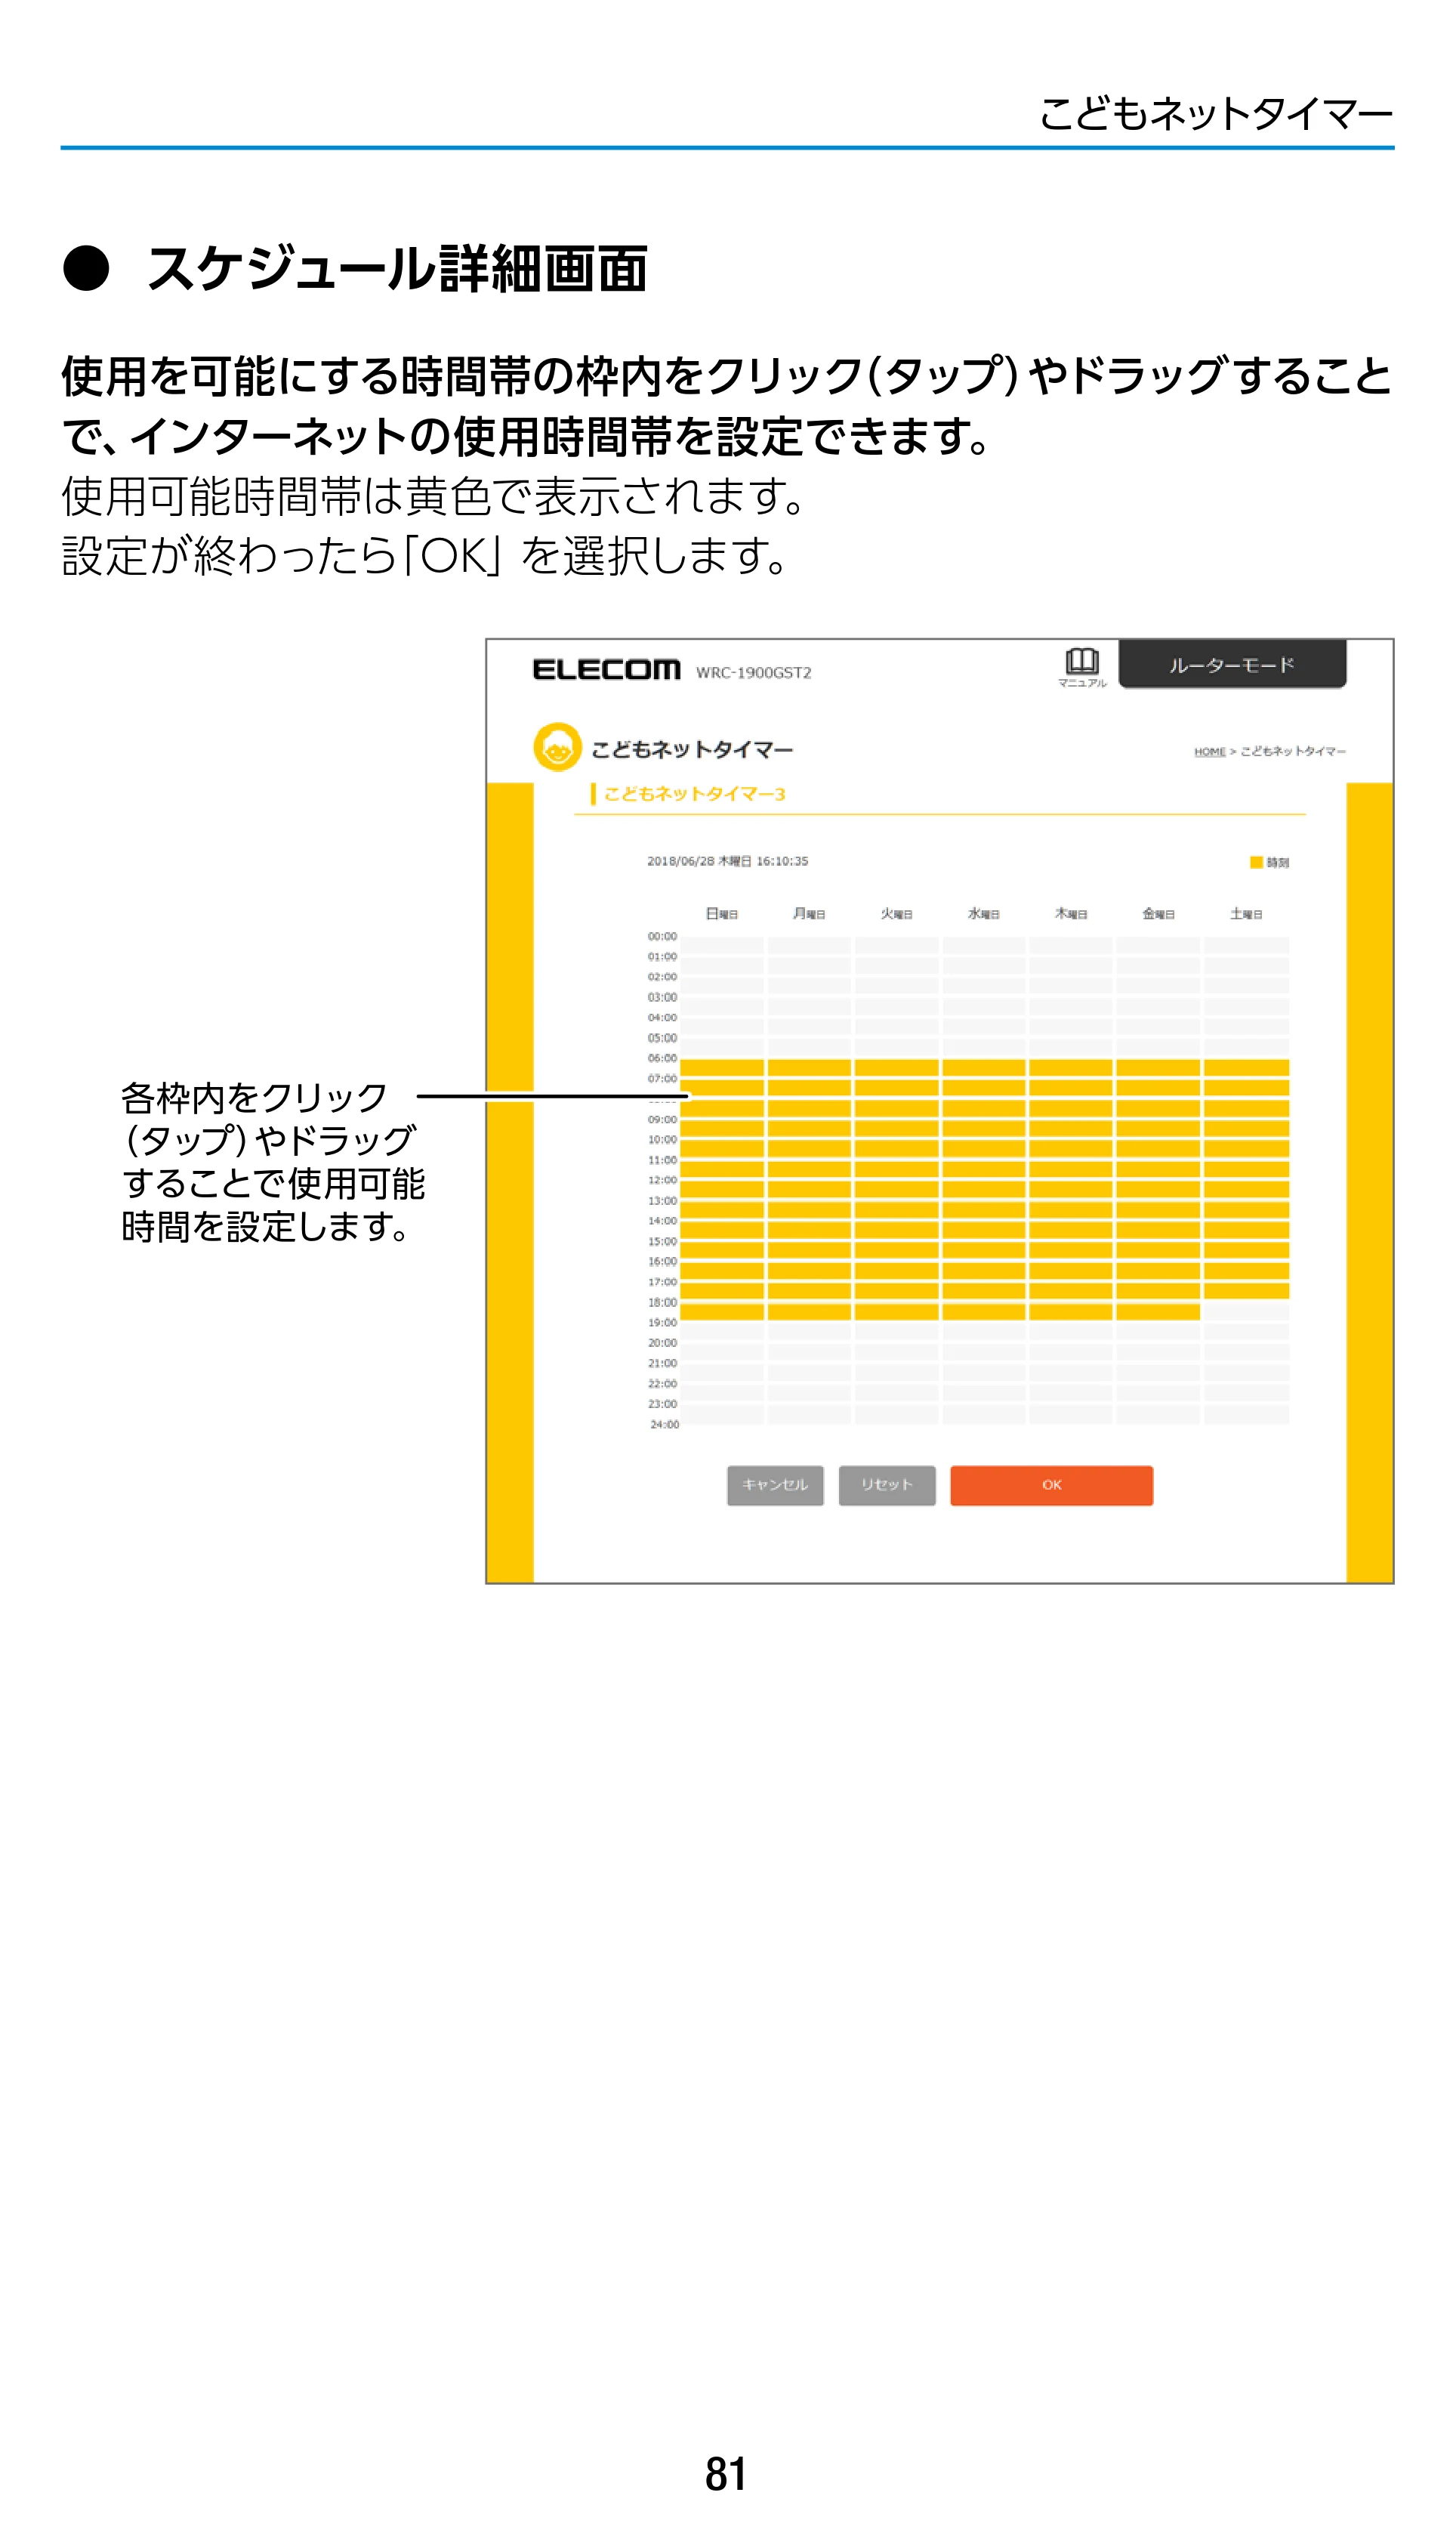Click the キャンセル button

pyautogui.click(x=775, y=1485)
